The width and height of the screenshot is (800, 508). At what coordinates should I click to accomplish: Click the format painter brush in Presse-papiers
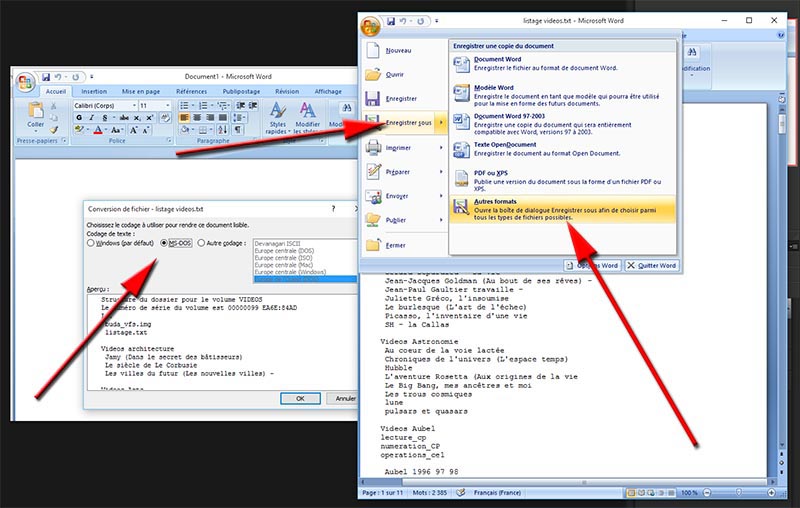pos(54,130)
